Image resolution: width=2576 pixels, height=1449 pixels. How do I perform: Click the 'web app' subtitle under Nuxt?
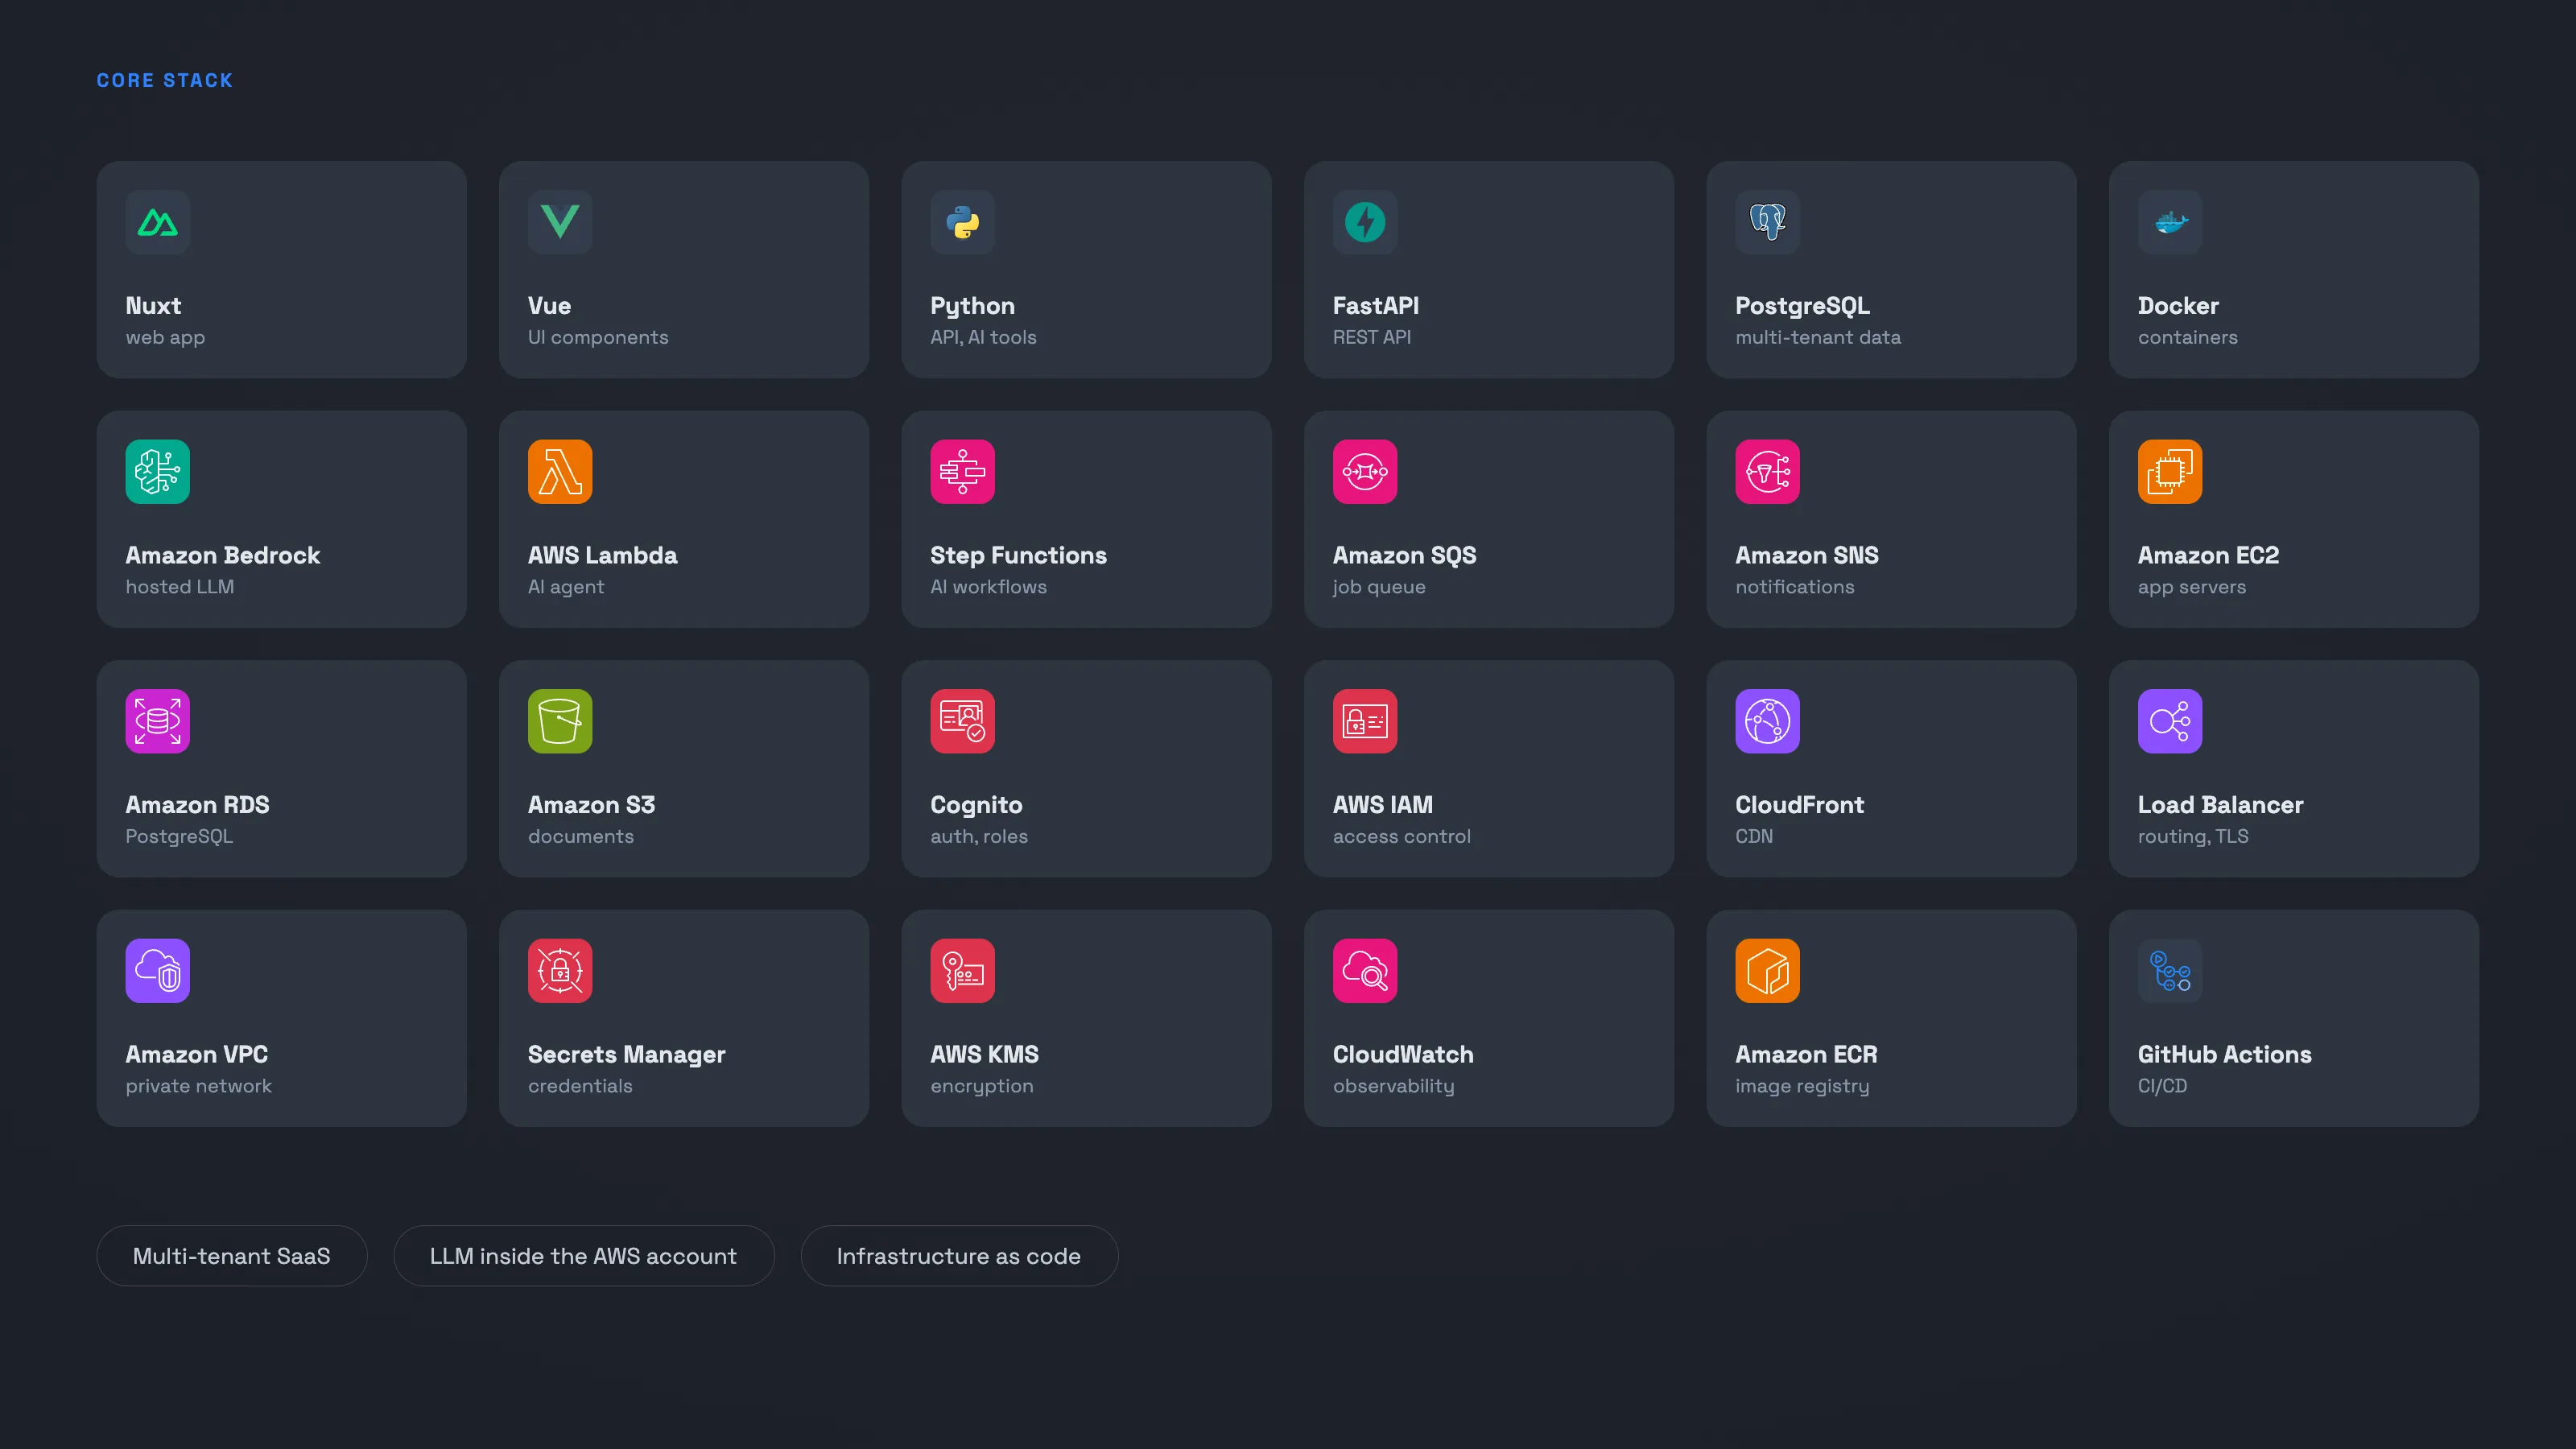click(165, 338)
